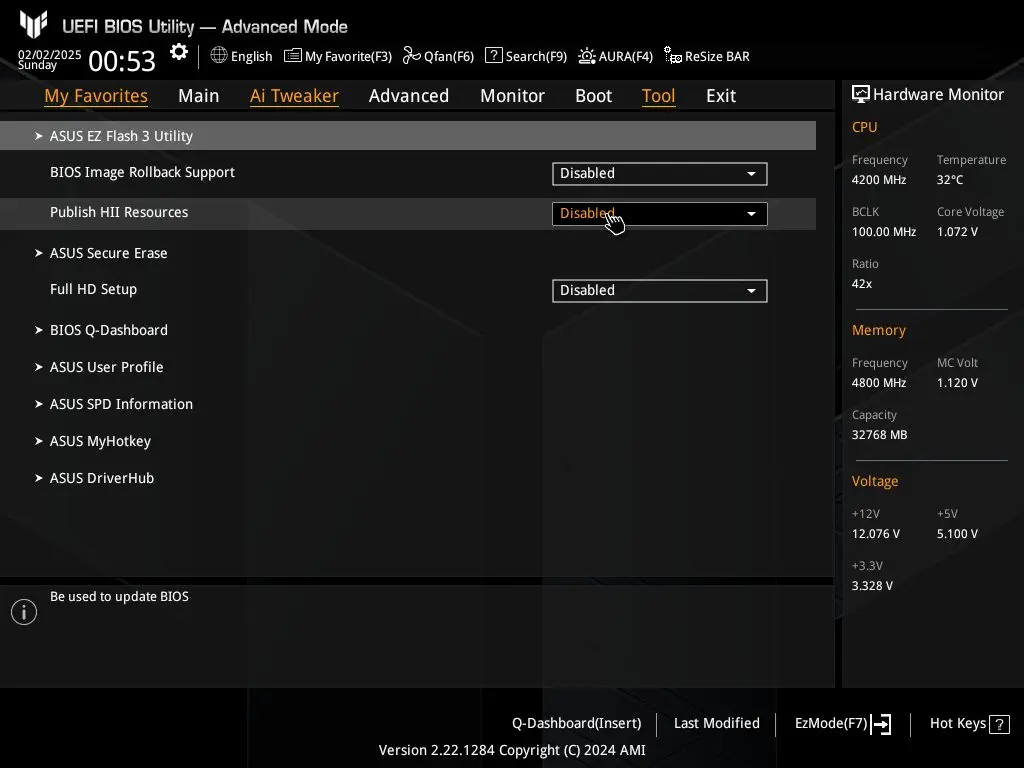The height and width of the screenshot is (768, 1024).
Task: Toggle the ReSize BAR icon
Action: pyautogui.click(x=673, y=56)
